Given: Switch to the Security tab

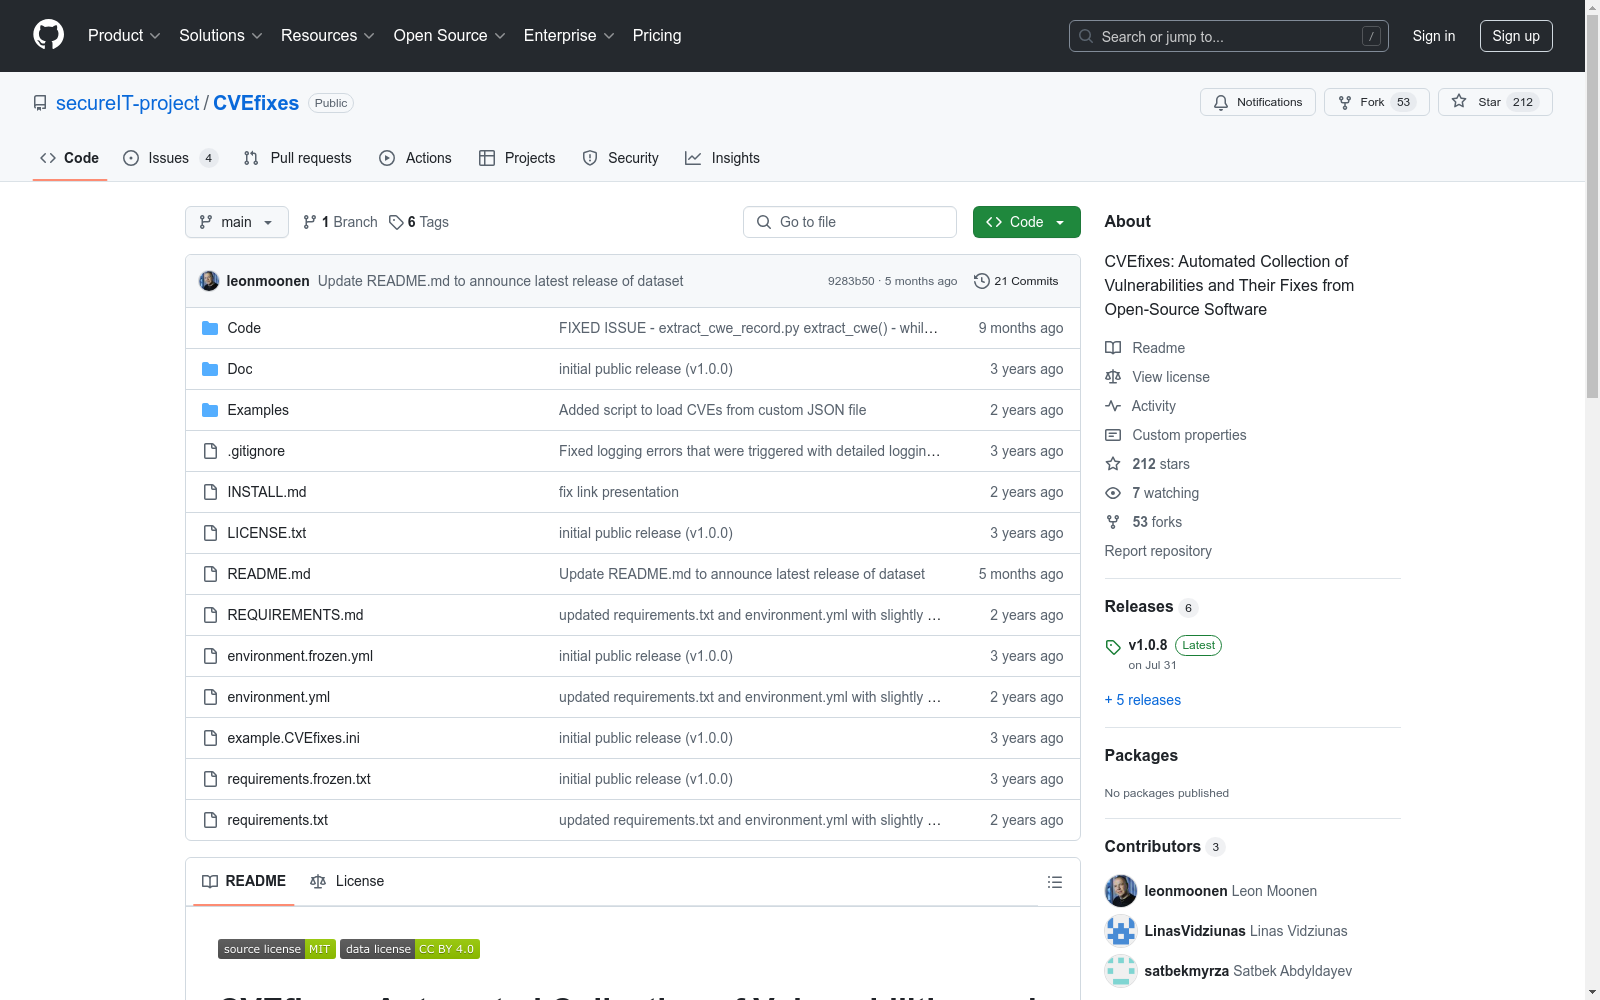Looking at the screenshot, I should (620, 158).
